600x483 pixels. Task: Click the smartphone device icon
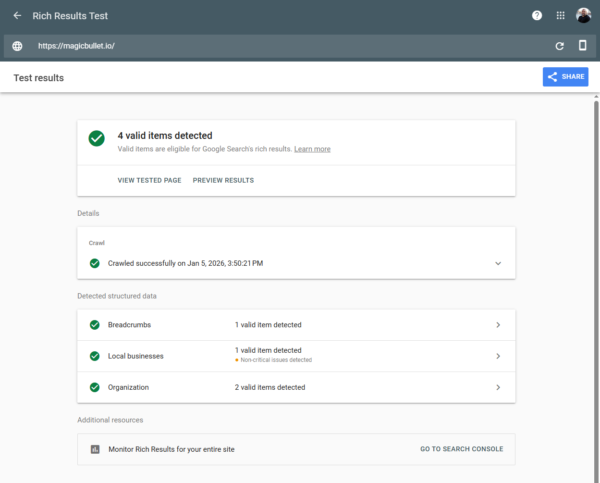click(x=583, y=46)
